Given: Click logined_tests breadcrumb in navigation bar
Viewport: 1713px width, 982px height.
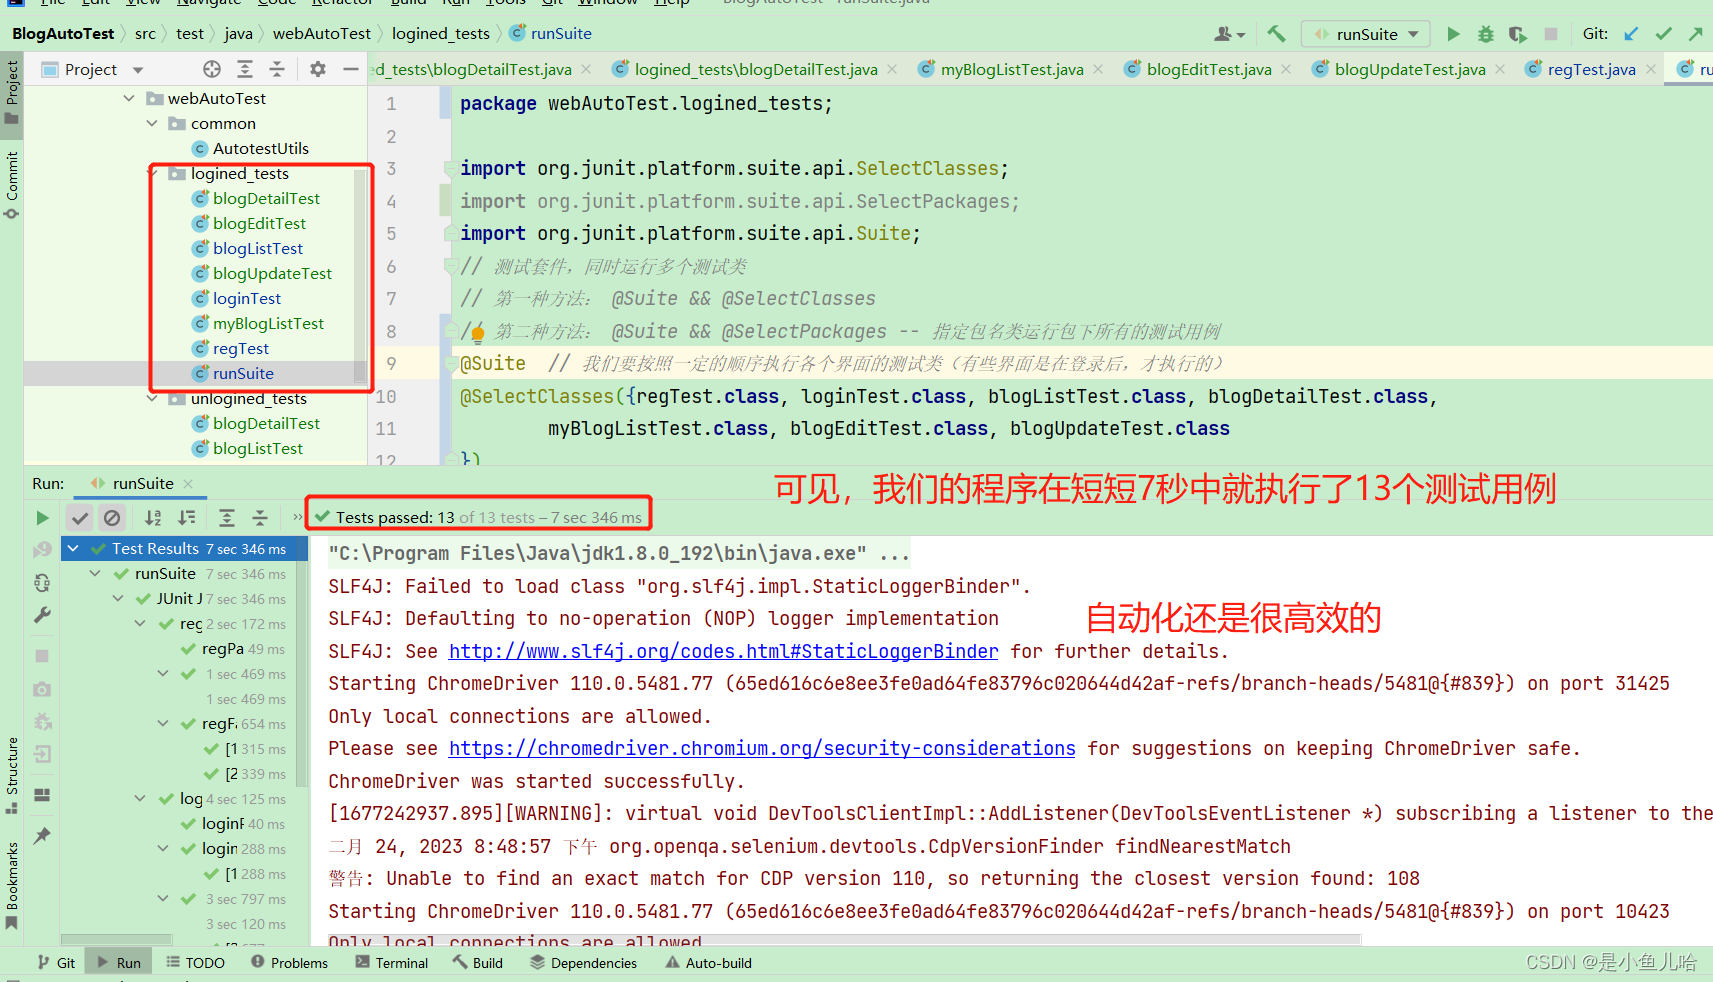Looking at the screenshot, I should click(x=440, y=34).
